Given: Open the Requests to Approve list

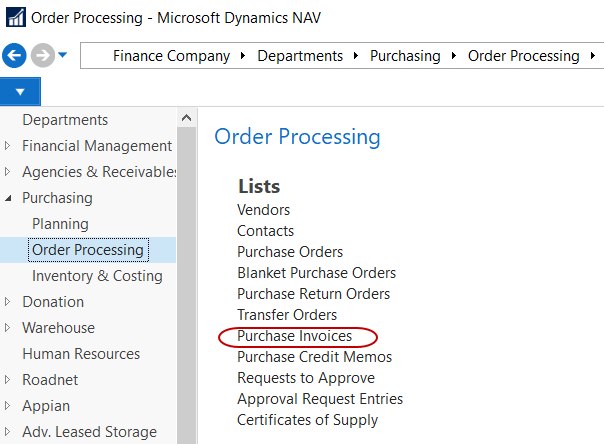Looking at the screenshot, I should click(x=306, y=378).
